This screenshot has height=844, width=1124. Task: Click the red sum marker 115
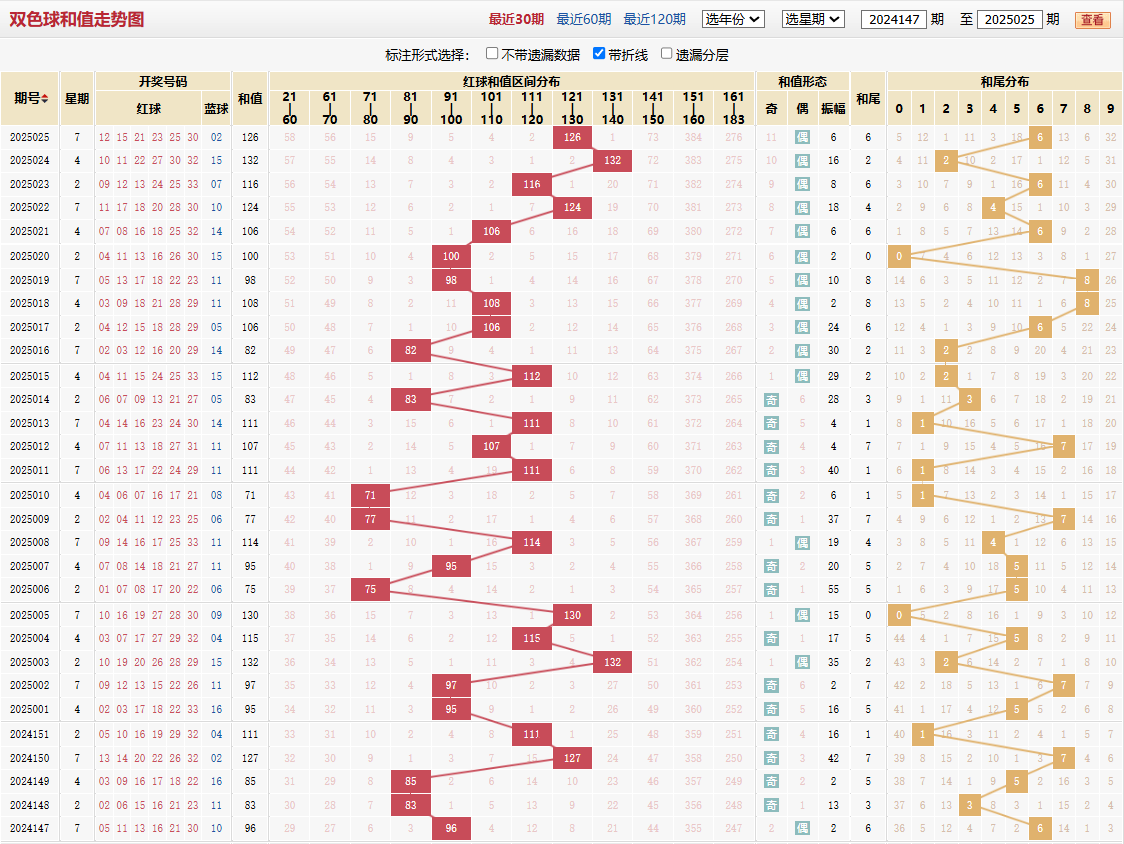pos(532,638)
